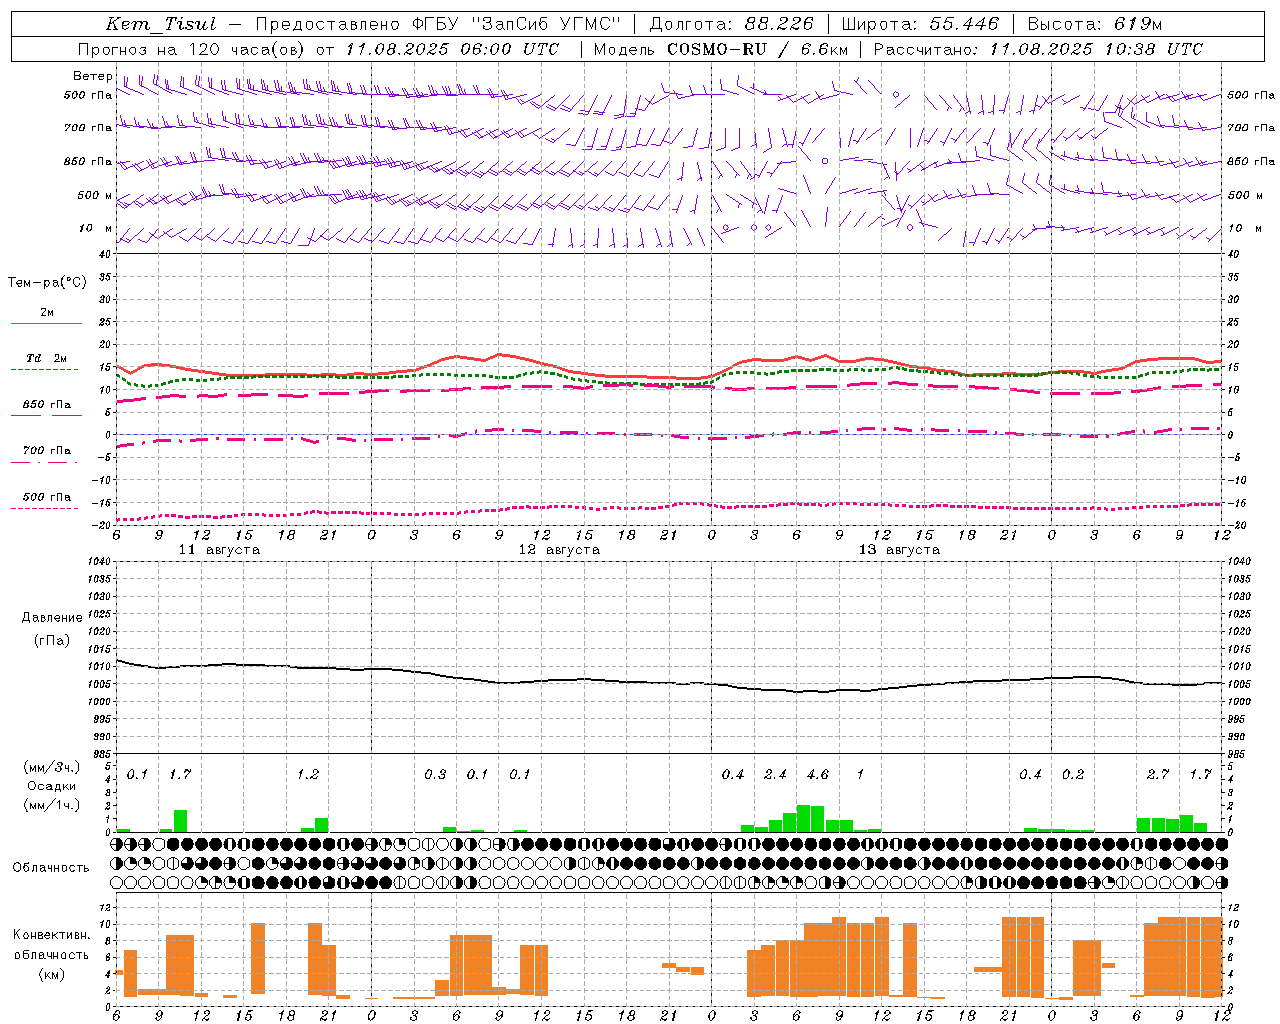
Task: Click the '(км)' convective height unit
Action: tap(52, 974)
